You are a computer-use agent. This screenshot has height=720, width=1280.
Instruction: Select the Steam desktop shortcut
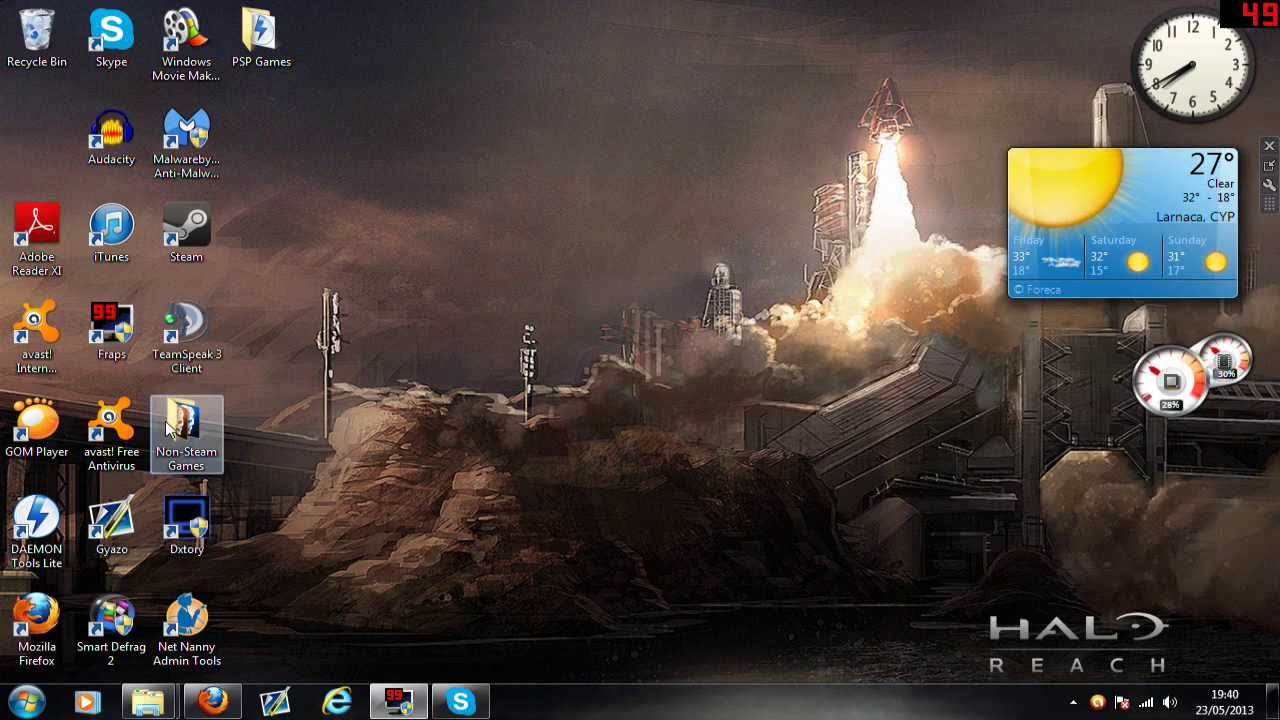coord(186,235)
